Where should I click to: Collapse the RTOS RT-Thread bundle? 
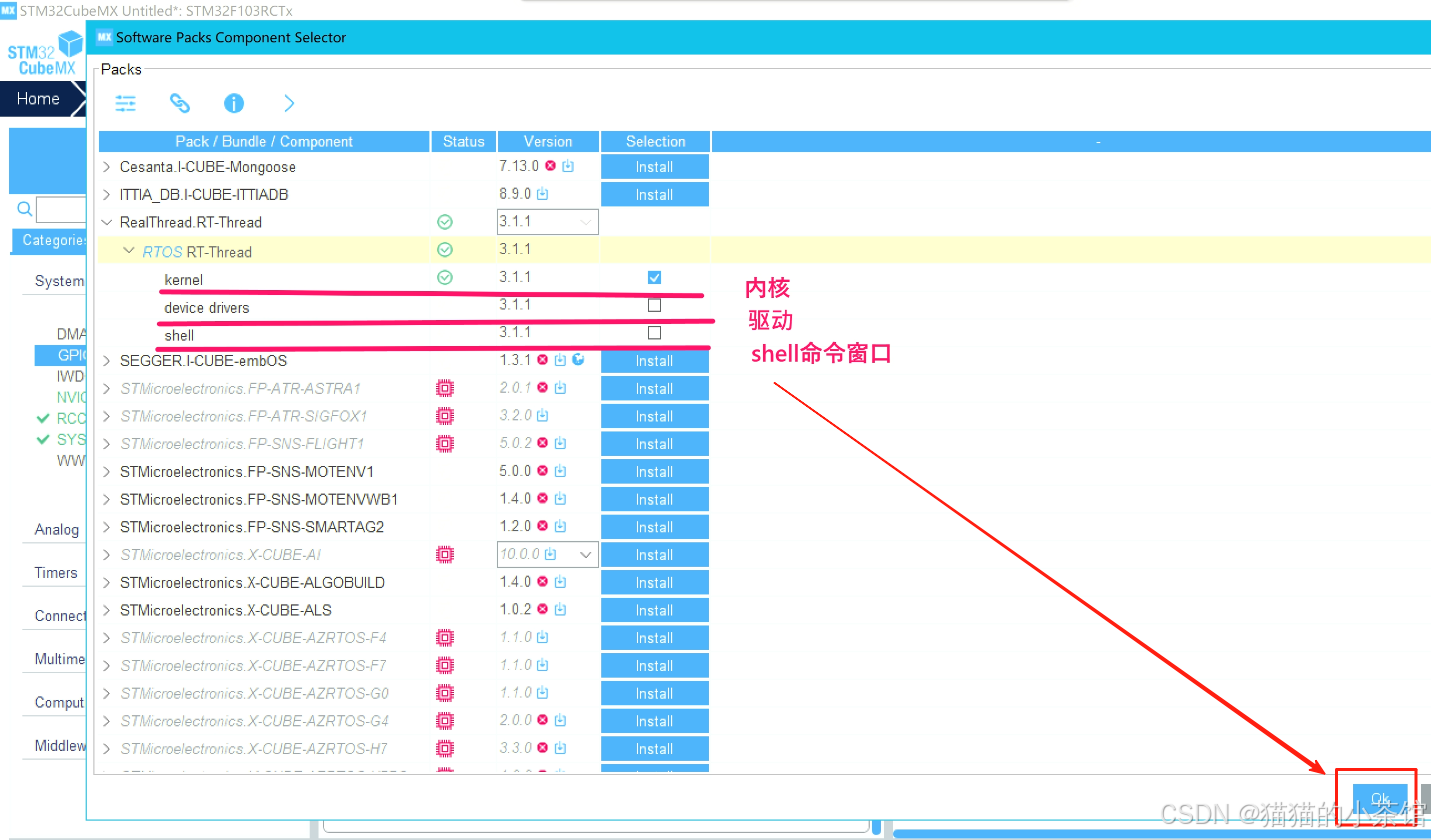click(128, 251)
